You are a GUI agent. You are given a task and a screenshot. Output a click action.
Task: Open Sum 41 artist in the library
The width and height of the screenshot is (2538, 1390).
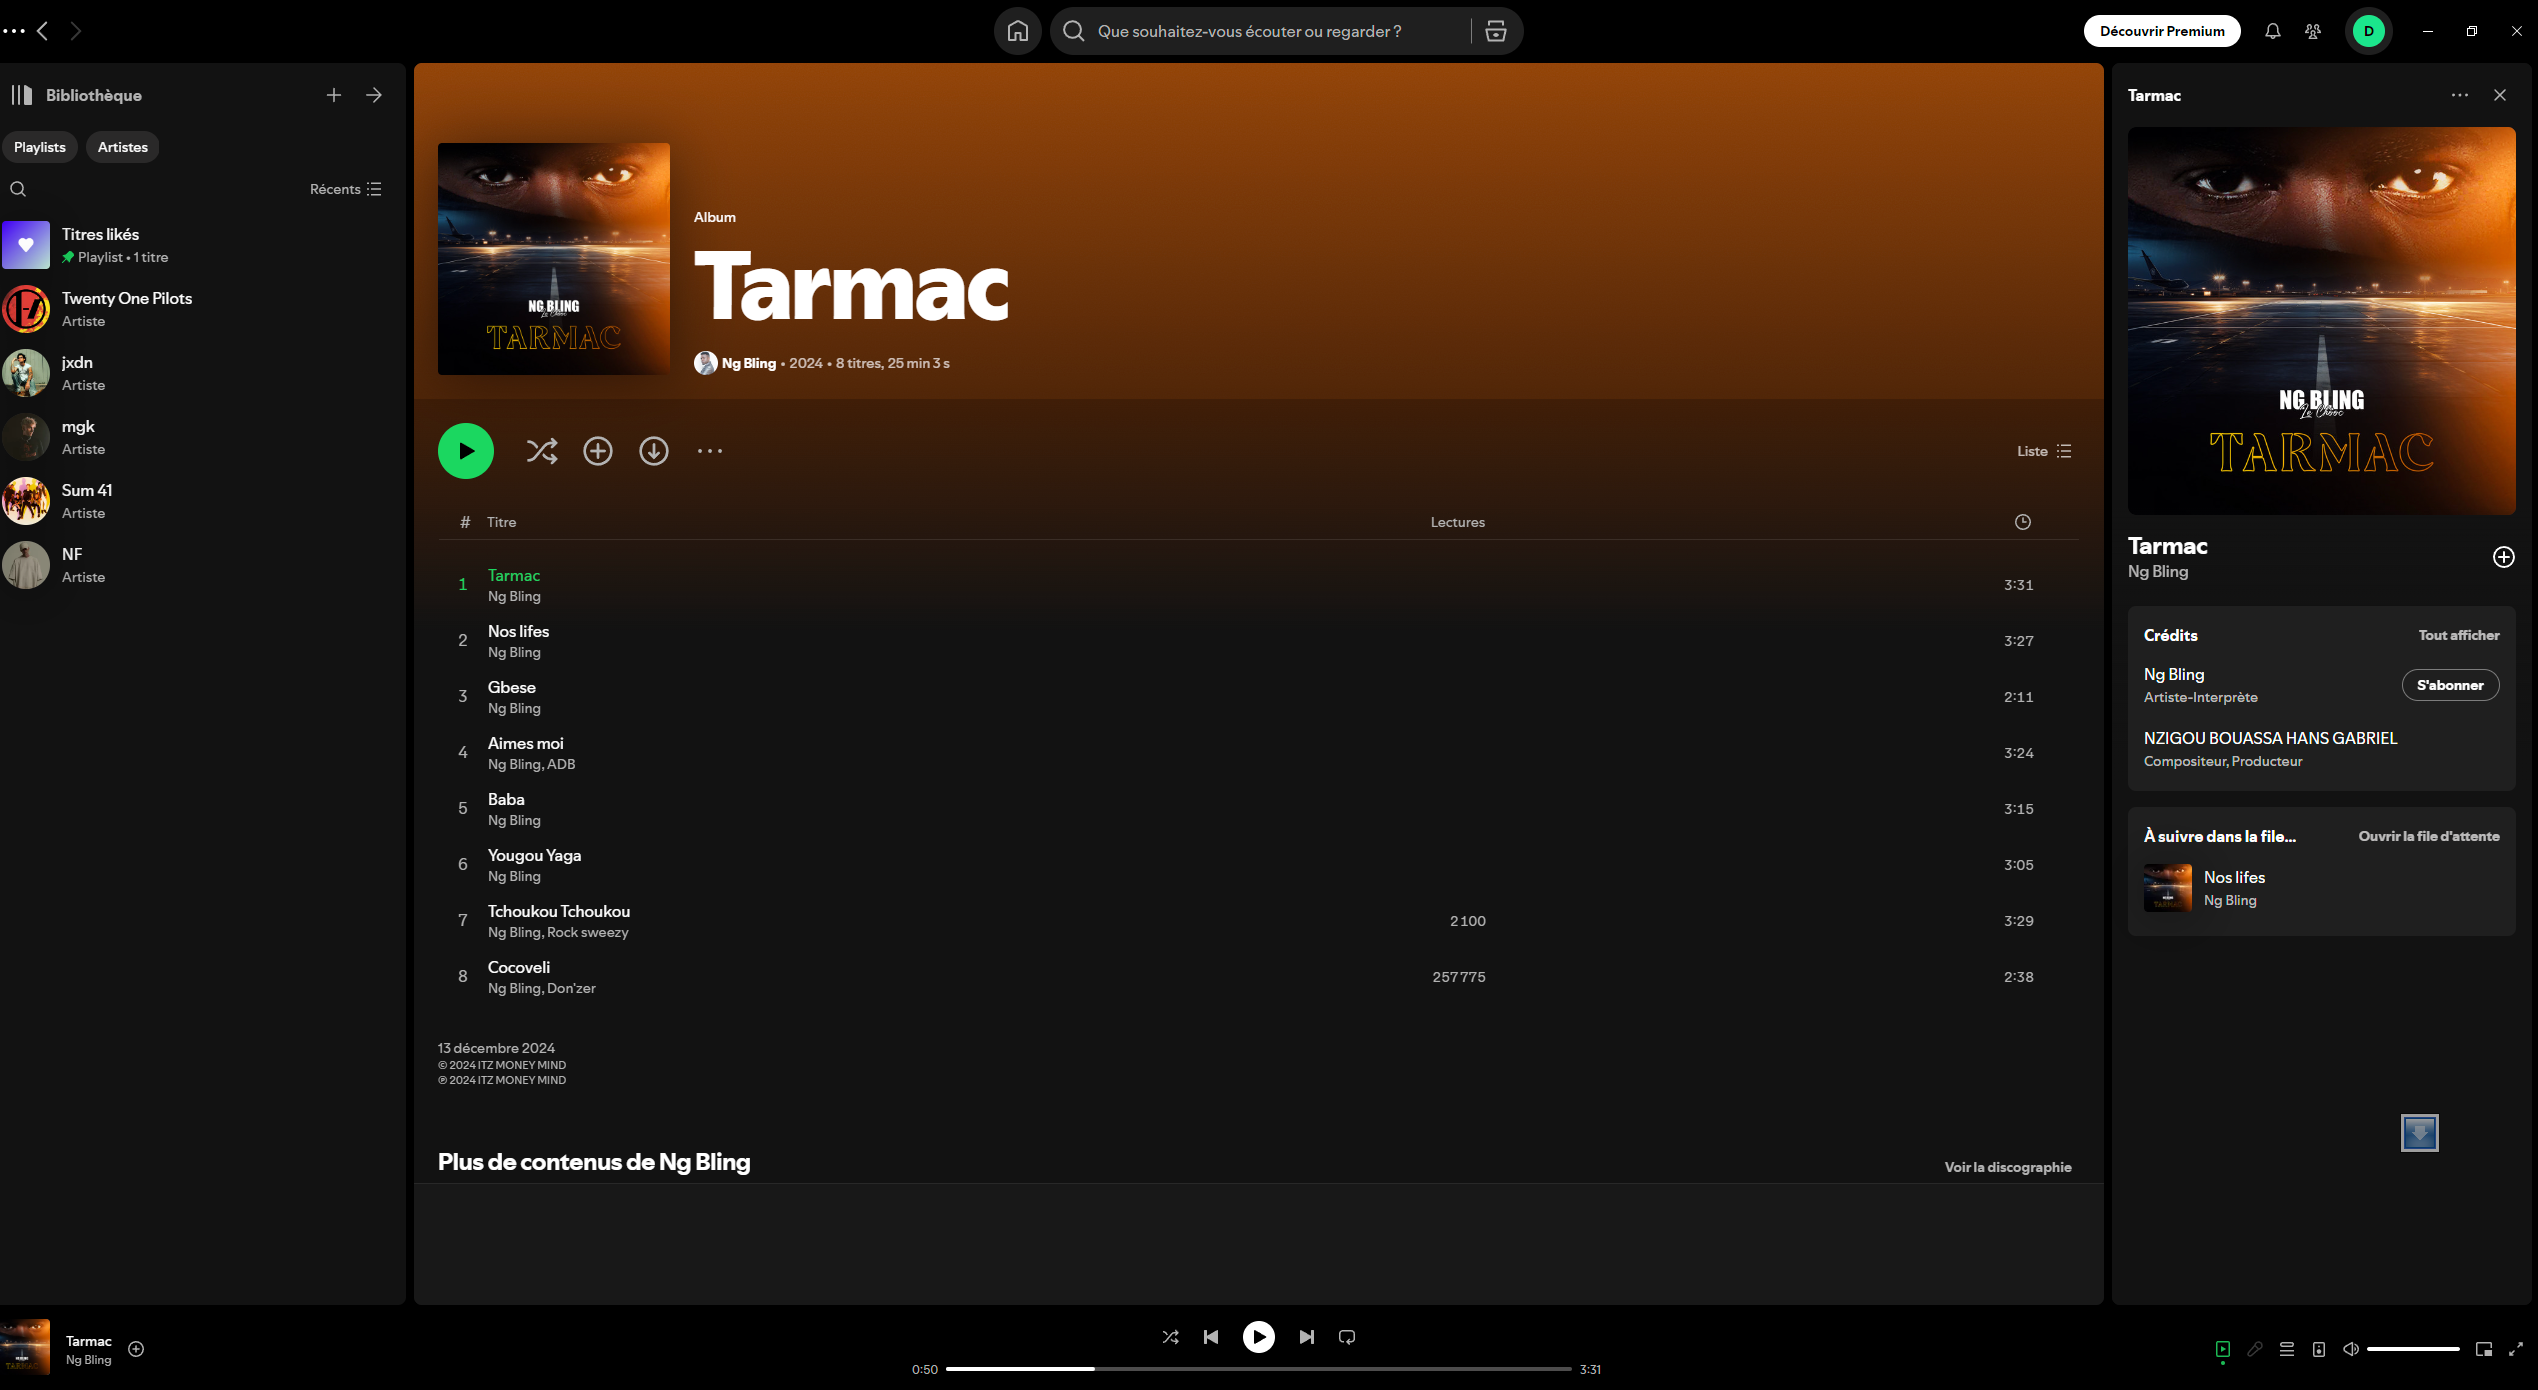[x=200, y=501]
